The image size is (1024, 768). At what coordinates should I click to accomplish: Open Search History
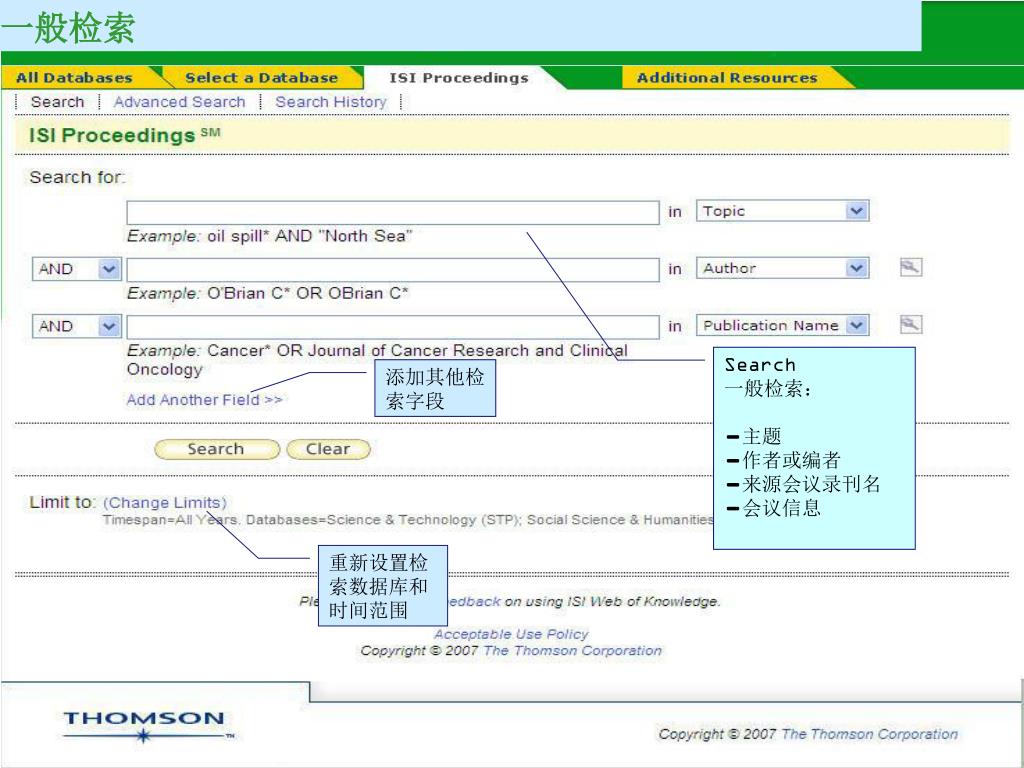tap(330, 102)
